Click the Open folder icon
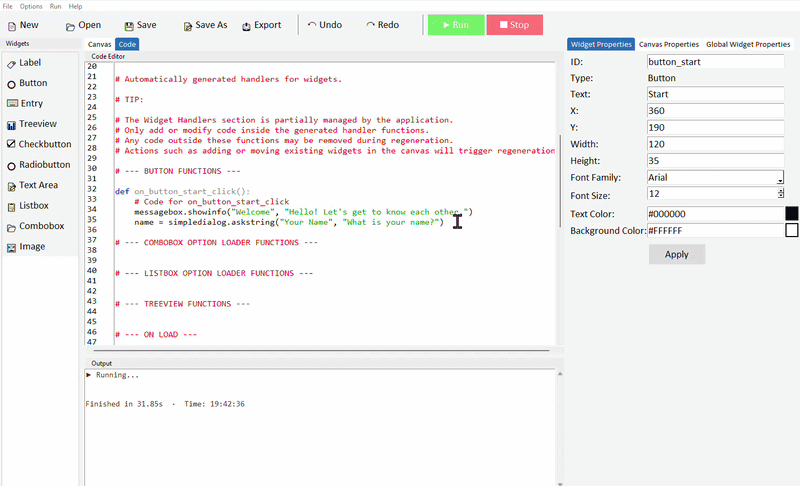800x486 pixels. (x=71, y=26)
